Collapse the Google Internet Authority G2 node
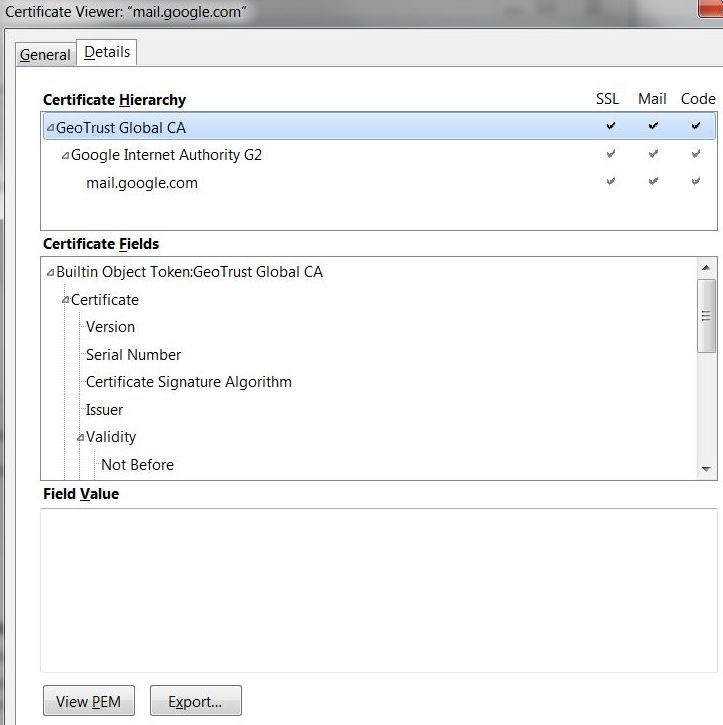Viewport: 723px width, 725px height. tap(66, 156)
